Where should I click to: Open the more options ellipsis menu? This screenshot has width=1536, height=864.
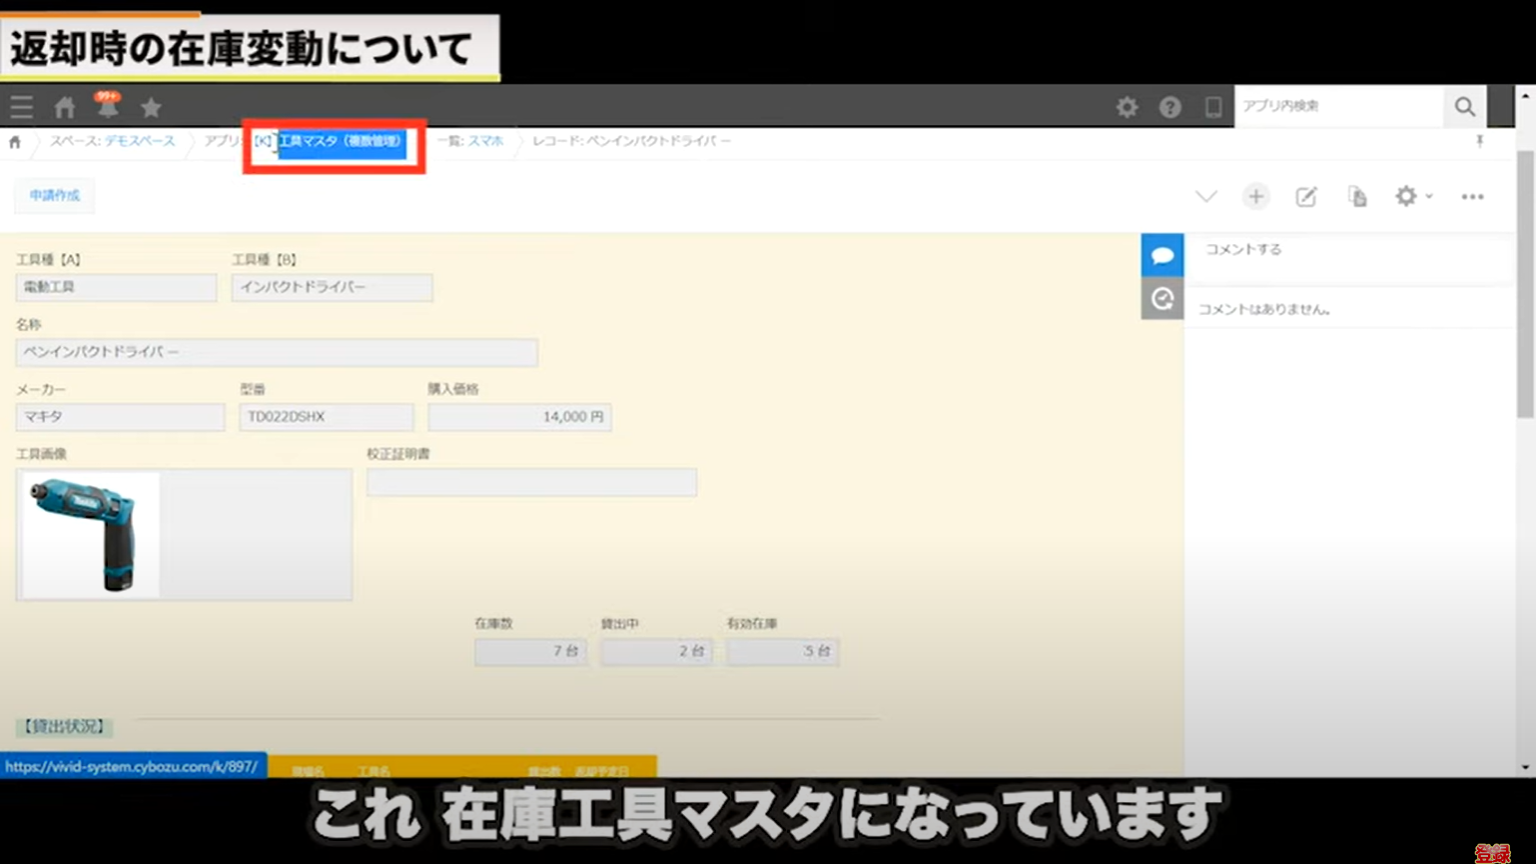tap(1471, 196)
